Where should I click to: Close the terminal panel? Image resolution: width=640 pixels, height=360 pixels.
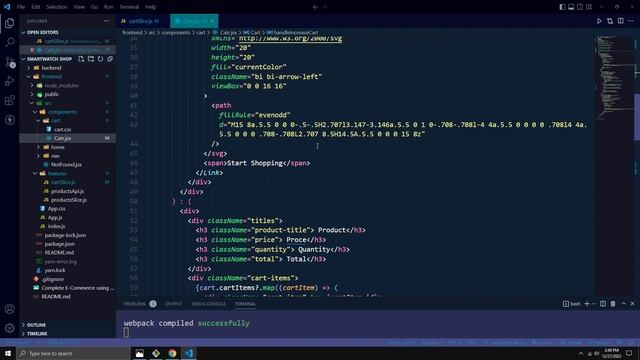(x=632, y=304)
